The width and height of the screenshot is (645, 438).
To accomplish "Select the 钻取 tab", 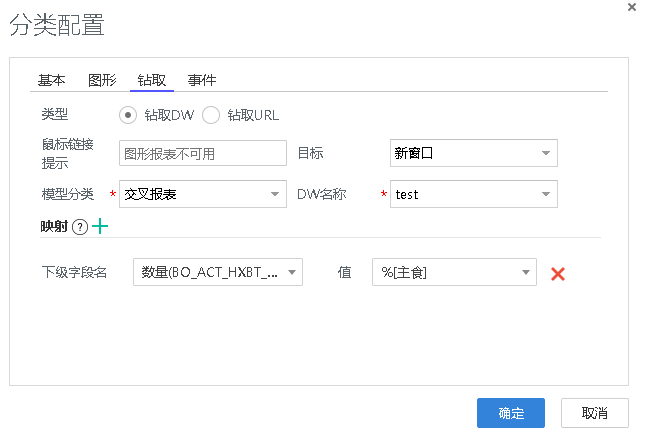I will point(152,80).
